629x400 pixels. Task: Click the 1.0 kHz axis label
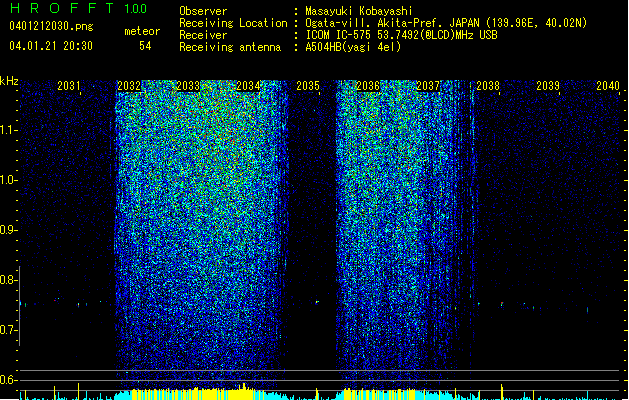(8, 180)
